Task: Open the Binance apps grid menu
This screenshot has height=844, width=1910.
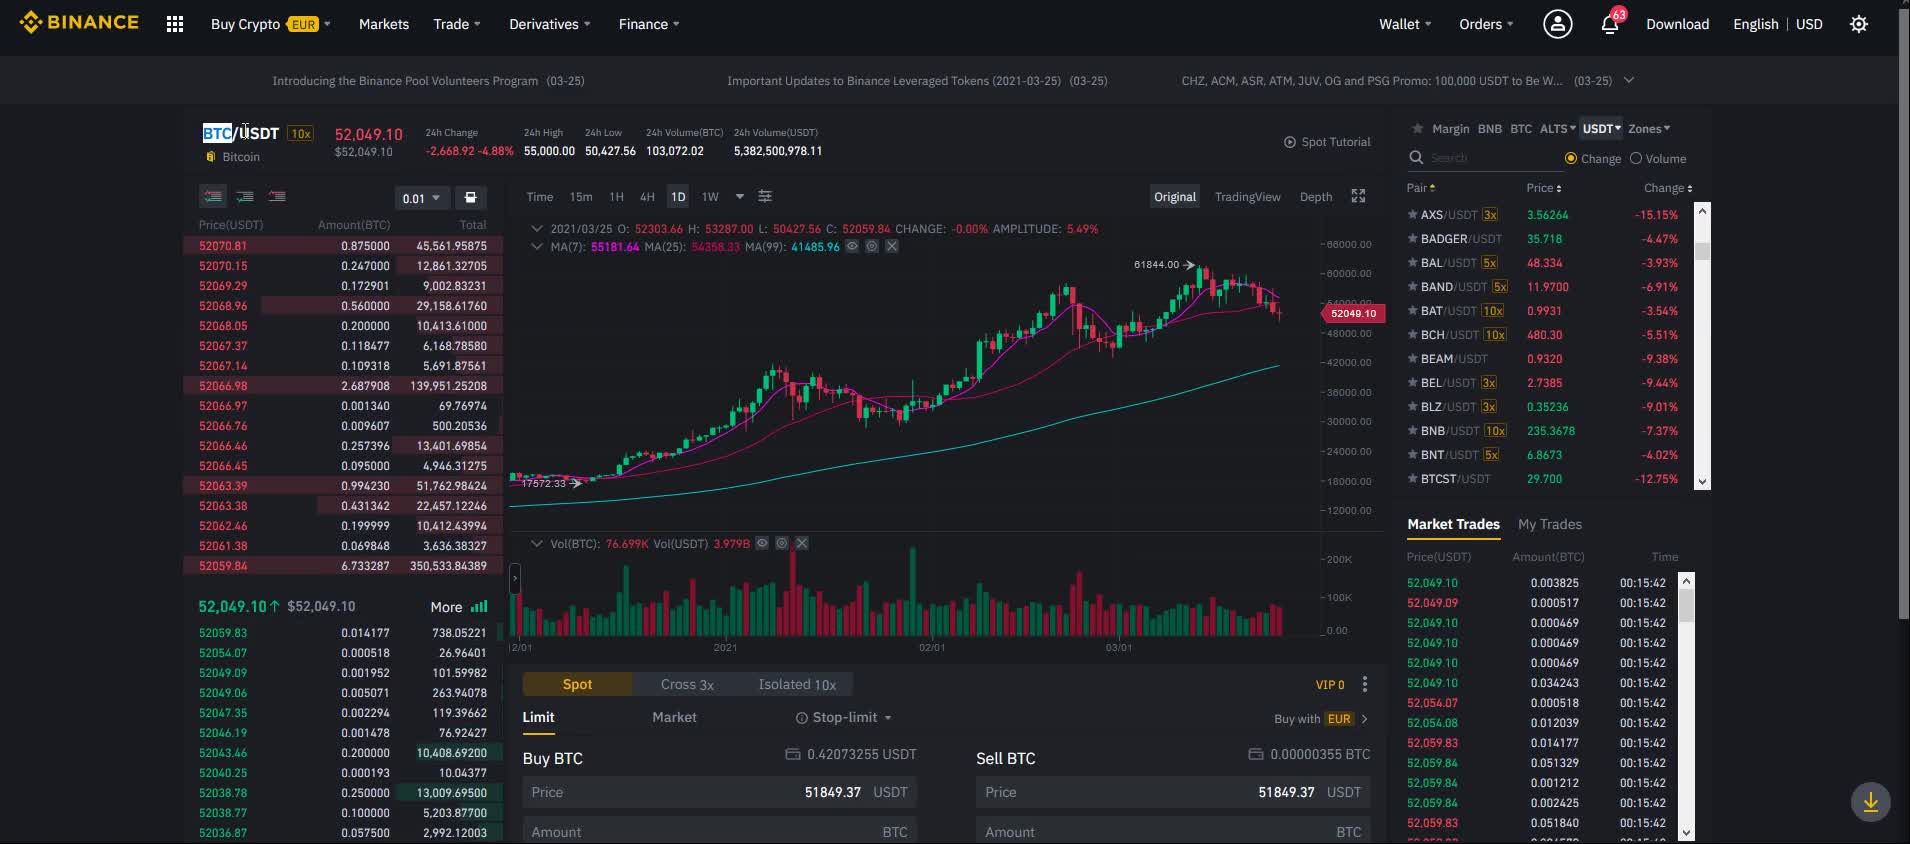Action: (x=175, y=24)
